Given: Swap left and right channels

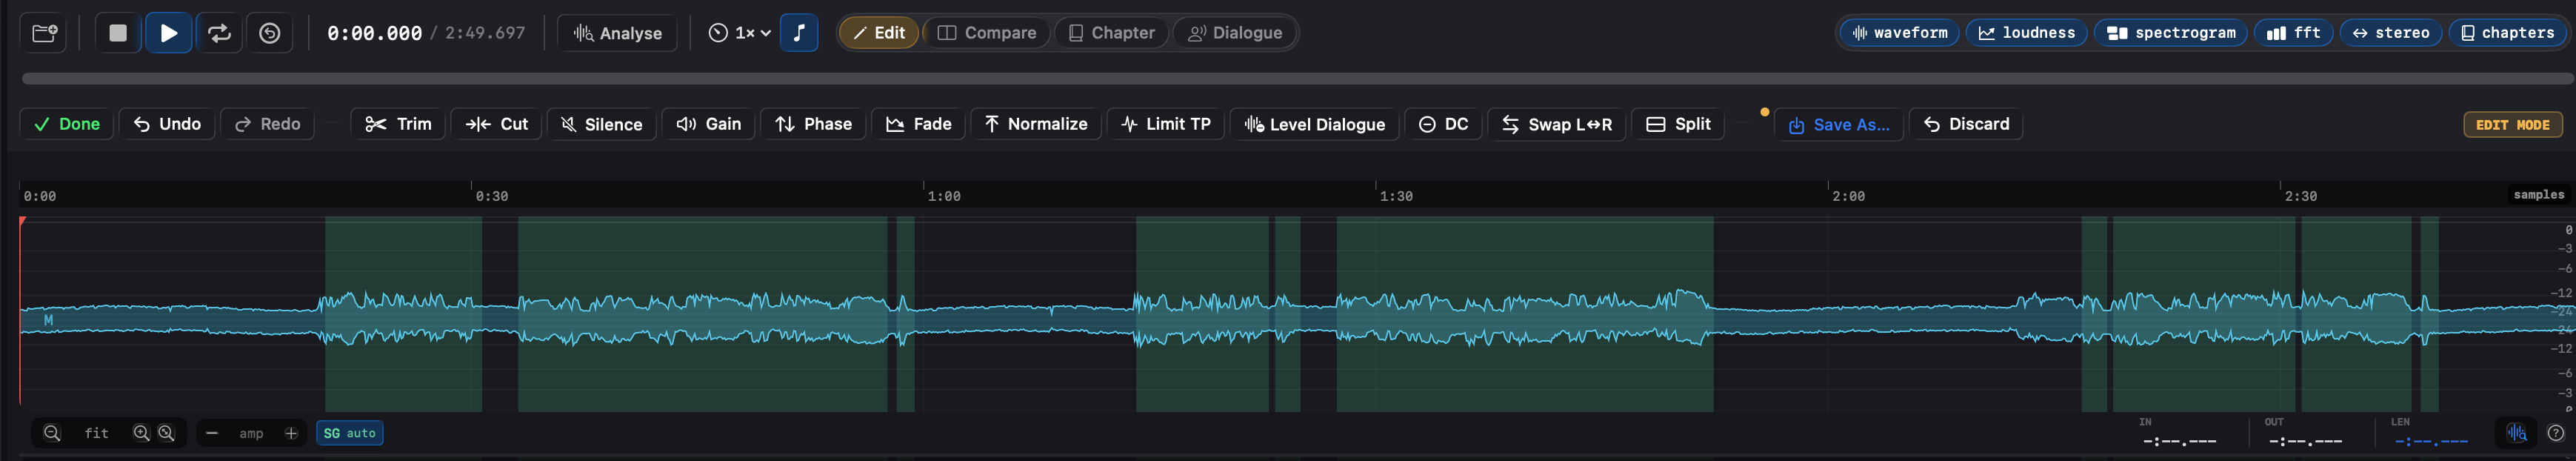Looking at the screenshot, I should 1557,124.
